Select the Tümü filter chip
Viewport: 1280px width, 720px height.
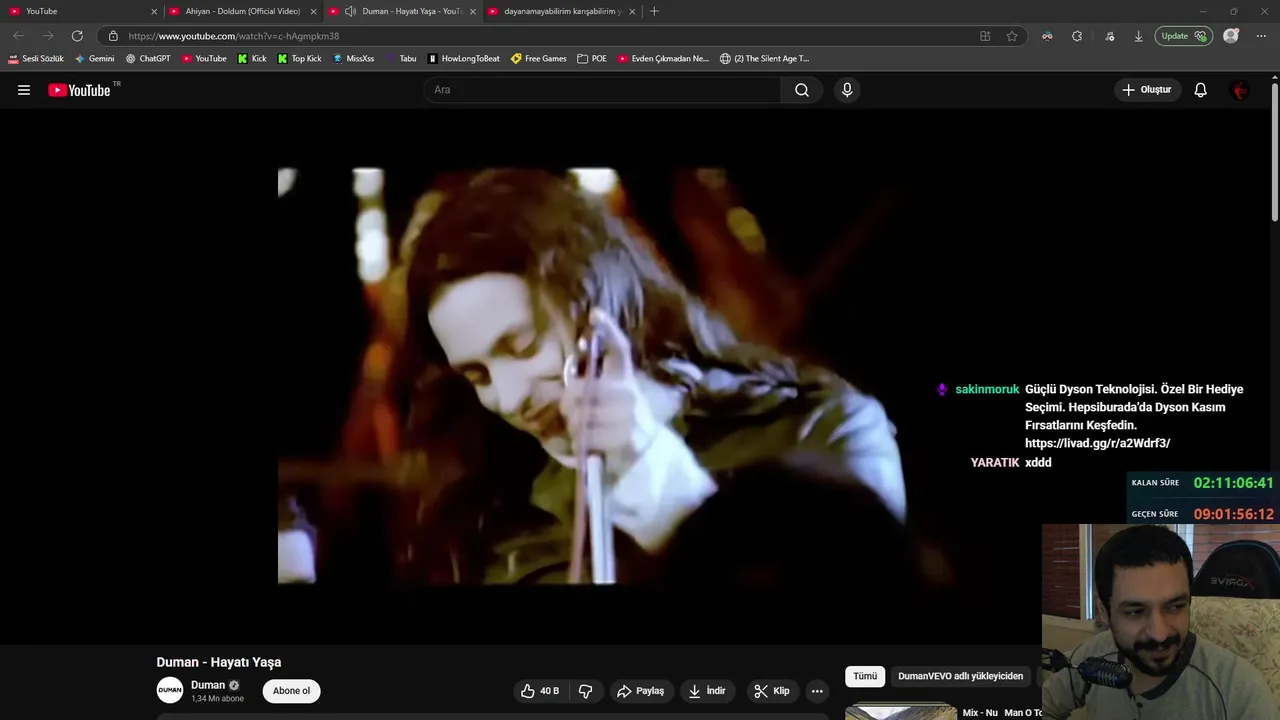point(865,676)
